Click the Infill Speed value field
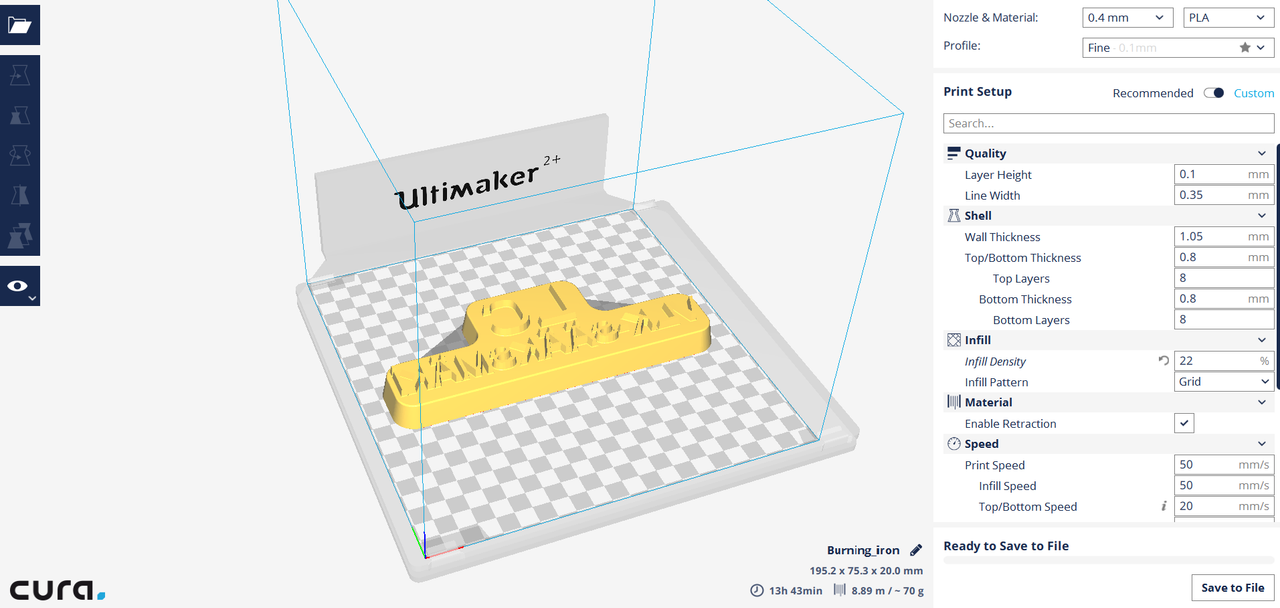Screen dimensions: 1280x608 pyautogui.click(x=1223, y=486)
